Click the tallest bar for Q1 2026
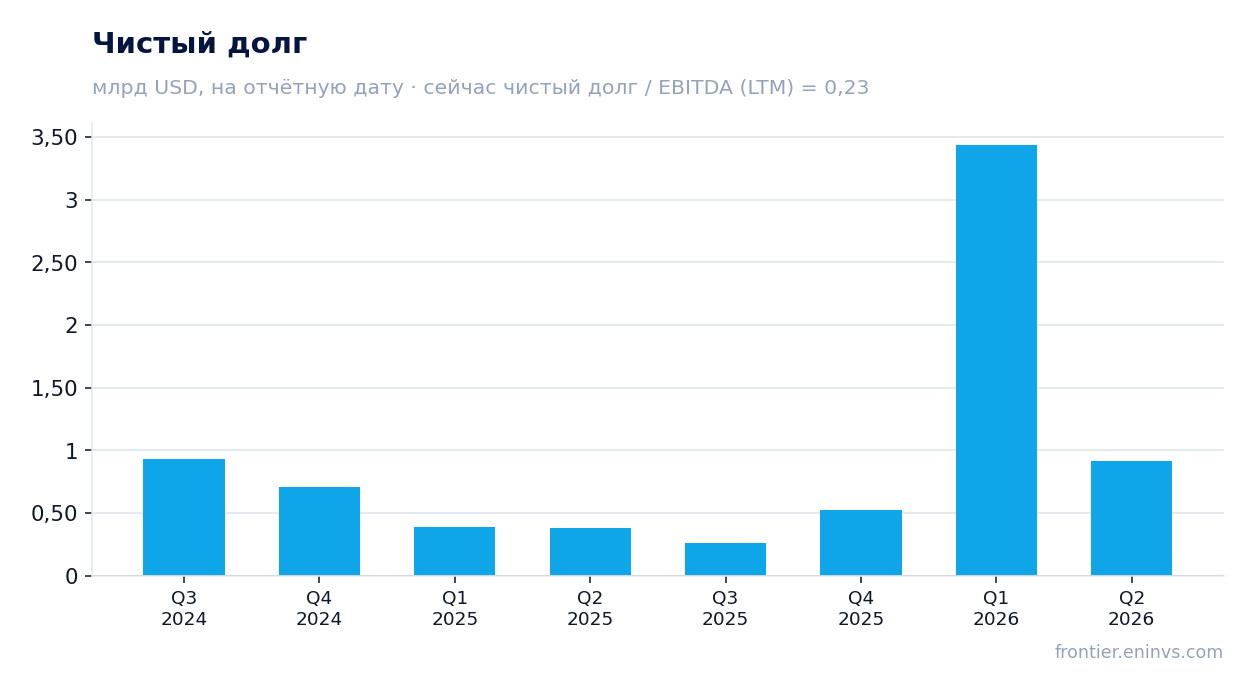This screenshot has height=693, width=1254. [x=996, y=360]
